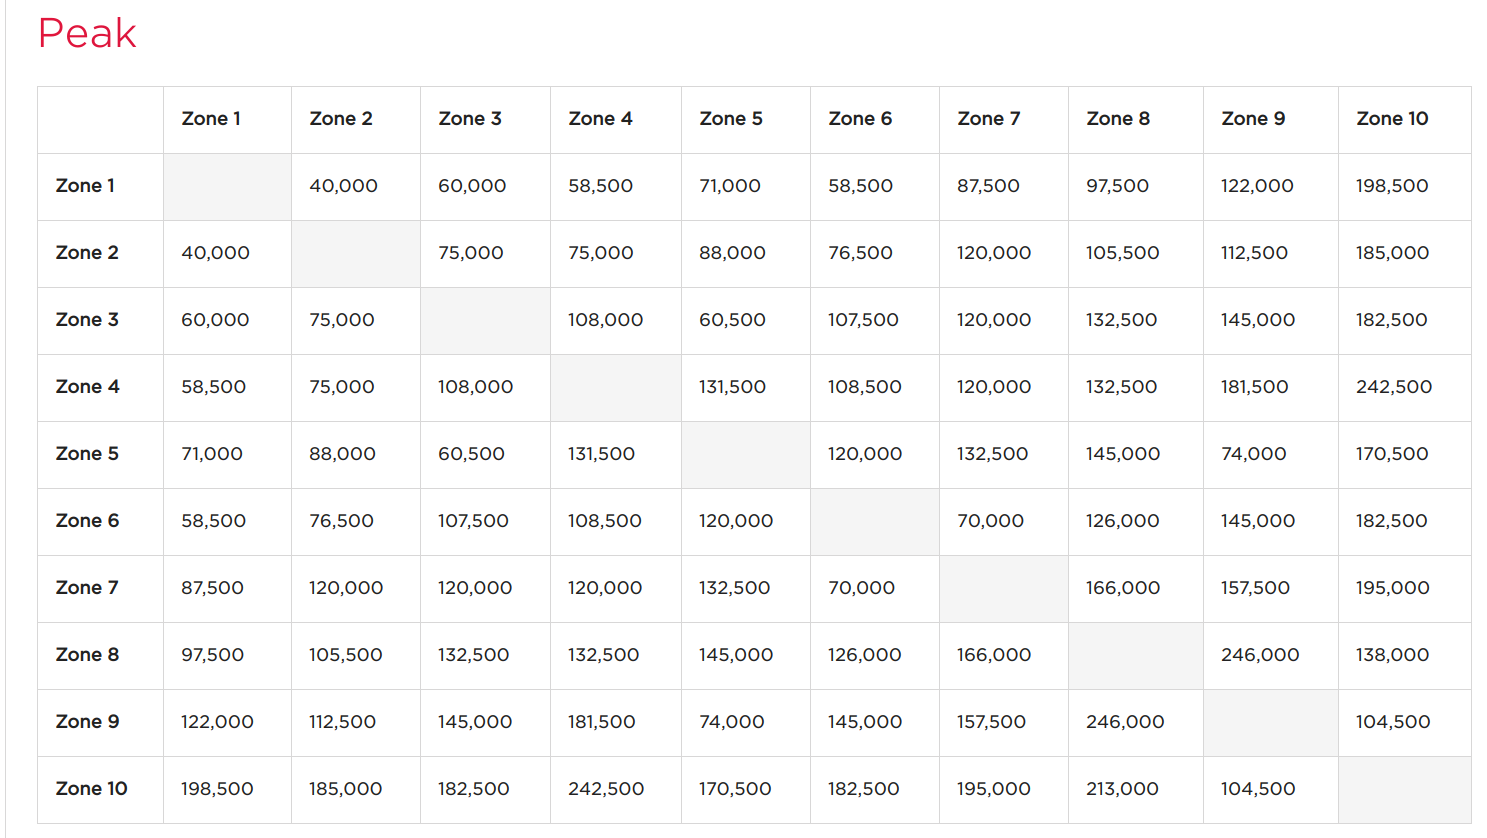Click the empty shaded Zone 3 diagonal cell
Image resolution: width=1487 pixels, height=838 pixels.
[485, 320]
